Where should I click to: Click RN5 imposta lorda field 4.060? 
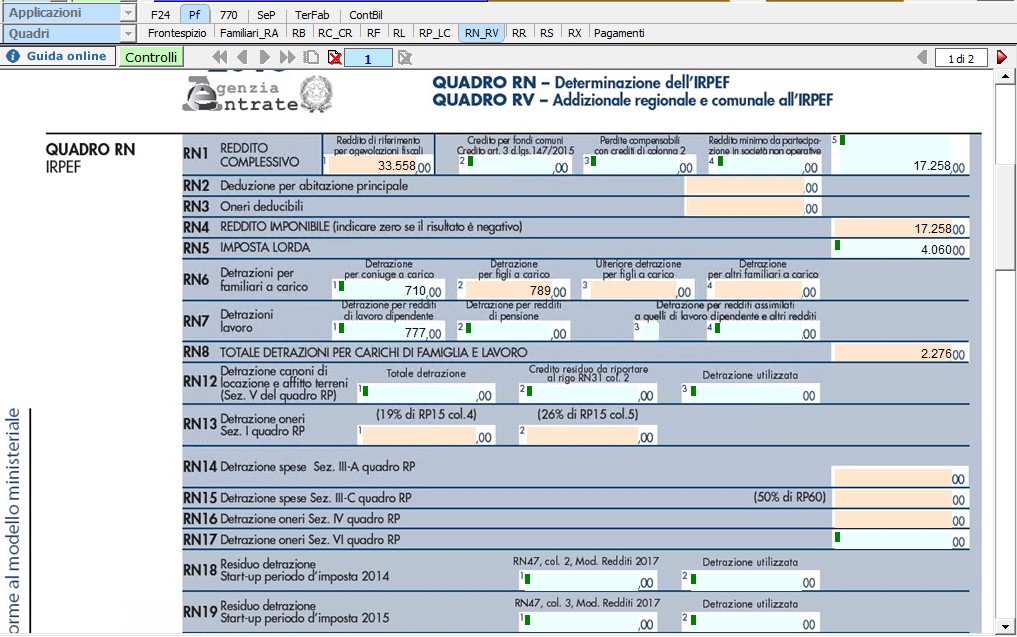[x=900, y=248]
